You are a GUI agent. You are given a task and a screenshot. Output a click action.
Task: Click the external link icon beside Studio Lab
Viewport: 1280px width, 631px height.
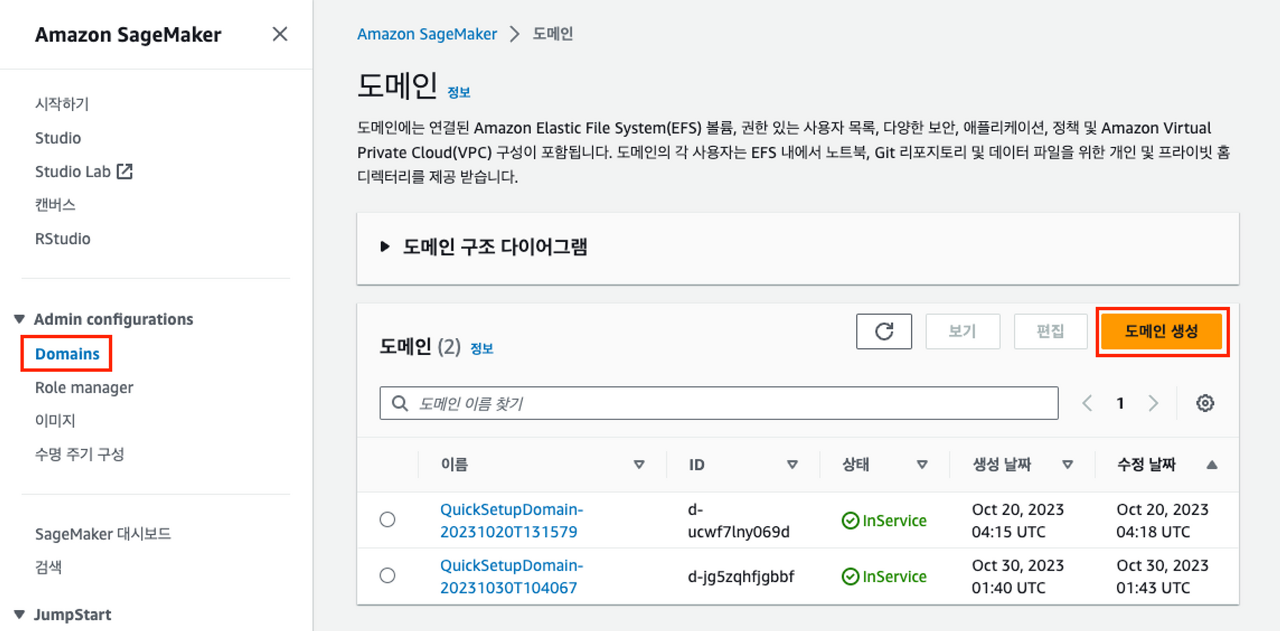pyautogui.click(x=124, y=171)
